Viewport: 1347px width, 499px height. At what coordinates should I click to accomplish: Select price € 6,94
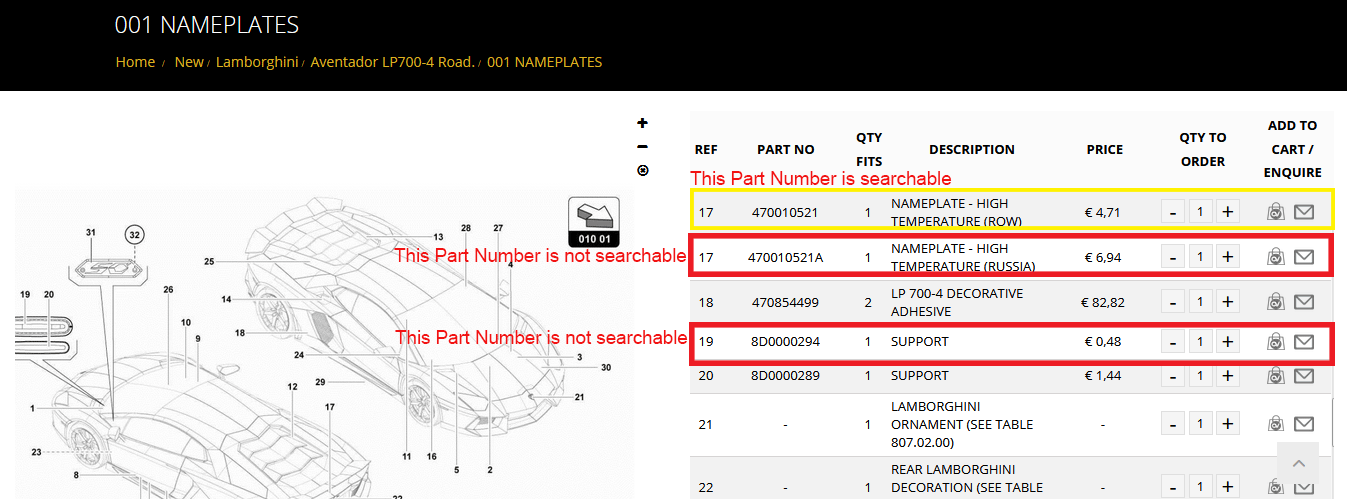point(1104,258)
